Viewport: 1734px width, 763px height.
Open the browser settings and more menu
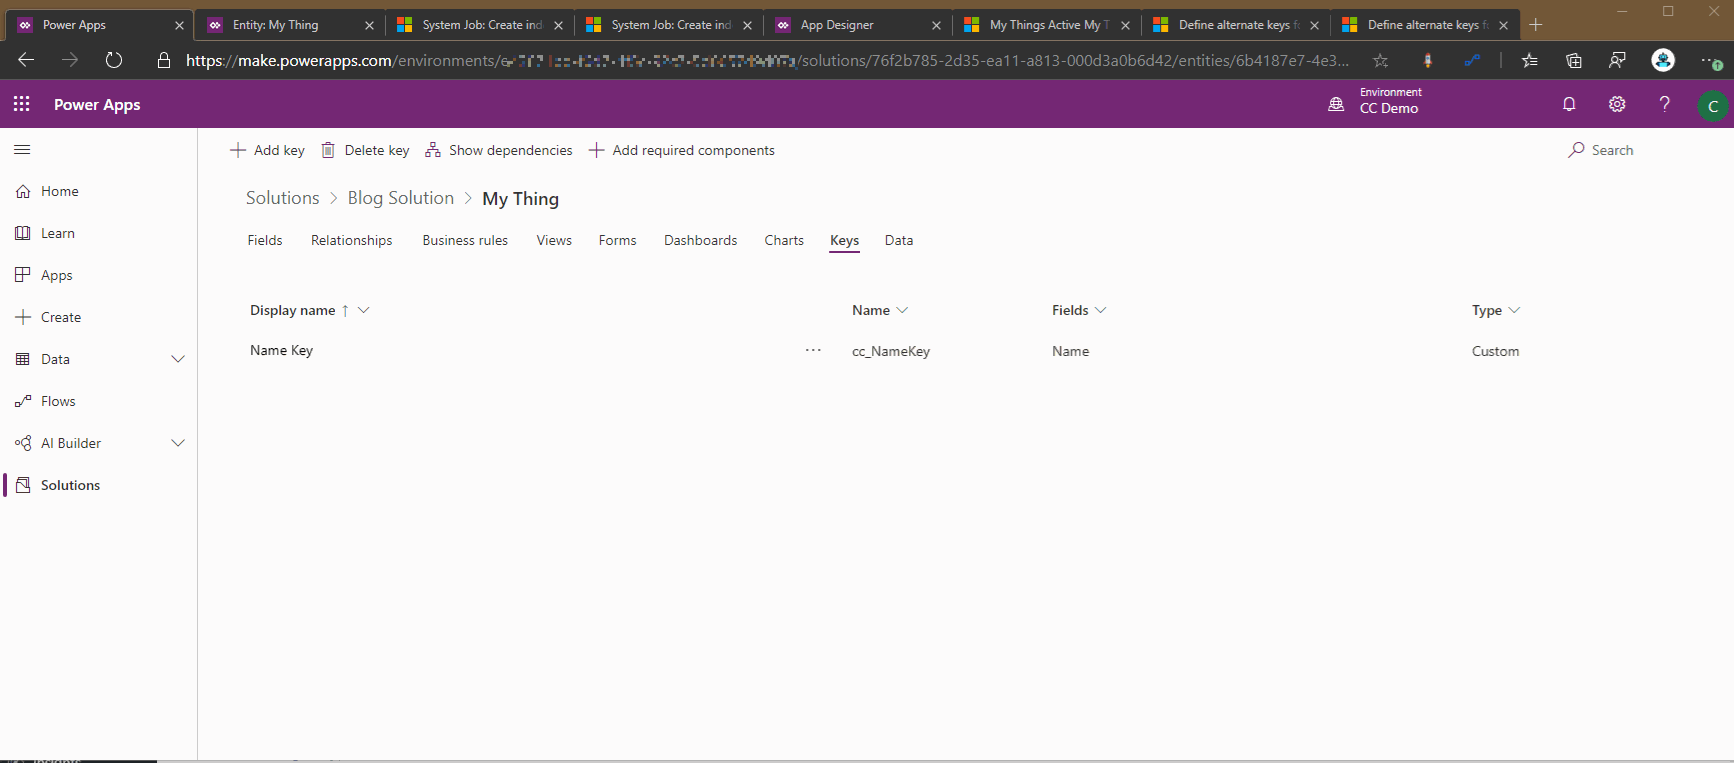[x=1710, y=61]
